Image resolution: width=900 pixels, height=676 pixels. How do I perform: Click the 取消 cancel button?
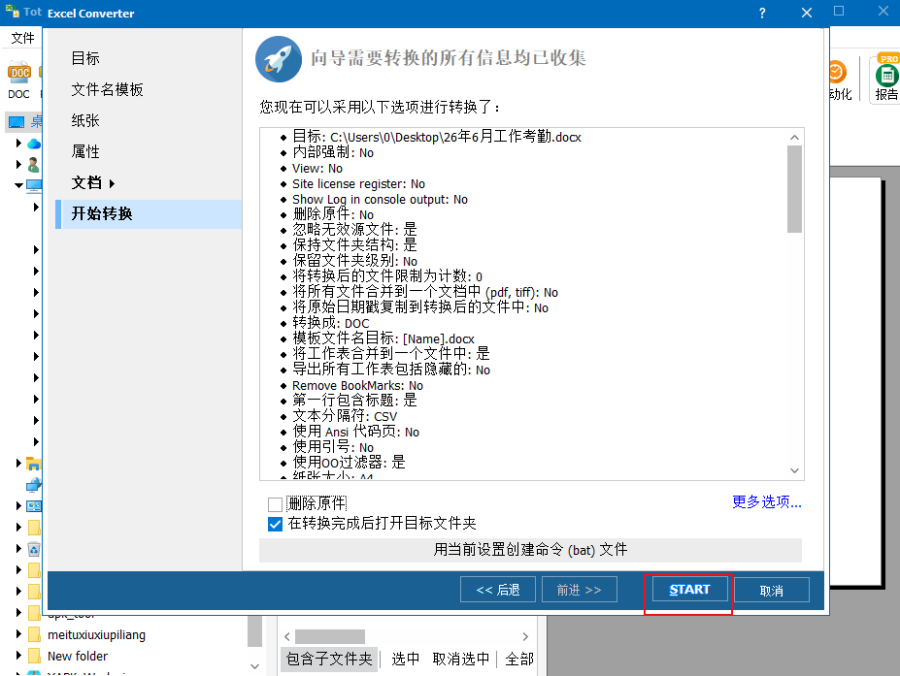pyautogui.click(x=771, y=590)
